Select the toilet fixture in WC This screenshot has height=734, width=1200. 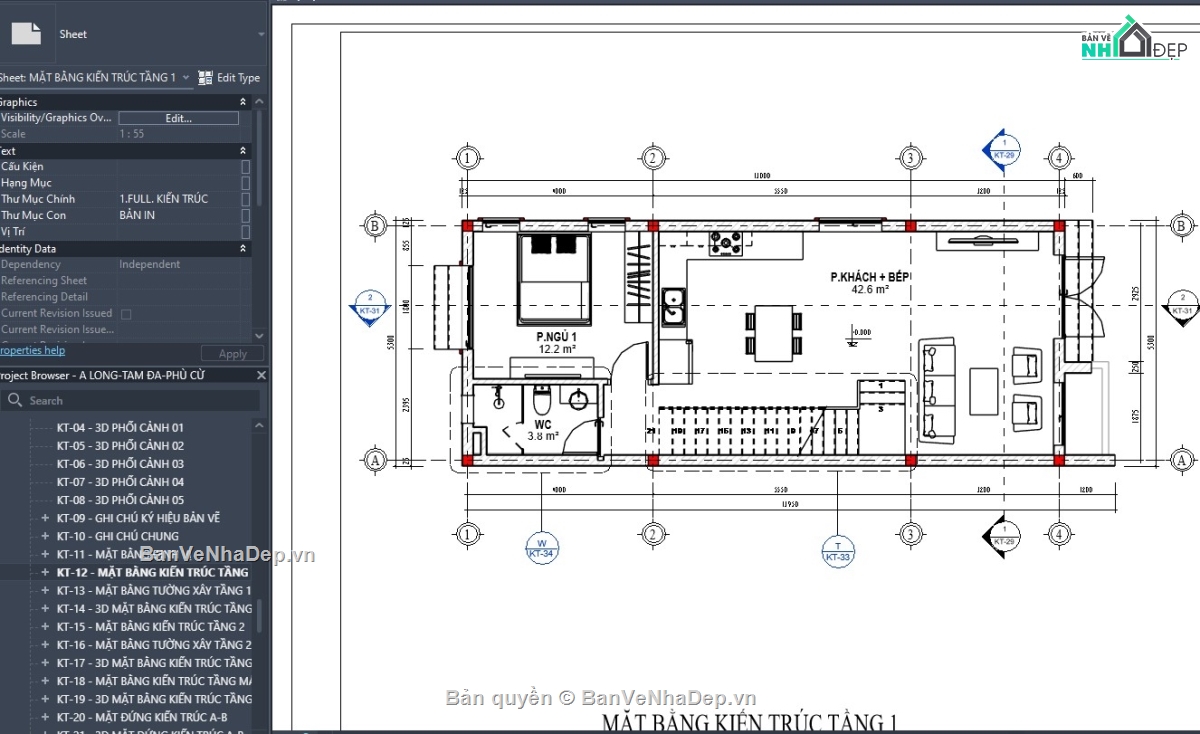click(x=541, y=402)
